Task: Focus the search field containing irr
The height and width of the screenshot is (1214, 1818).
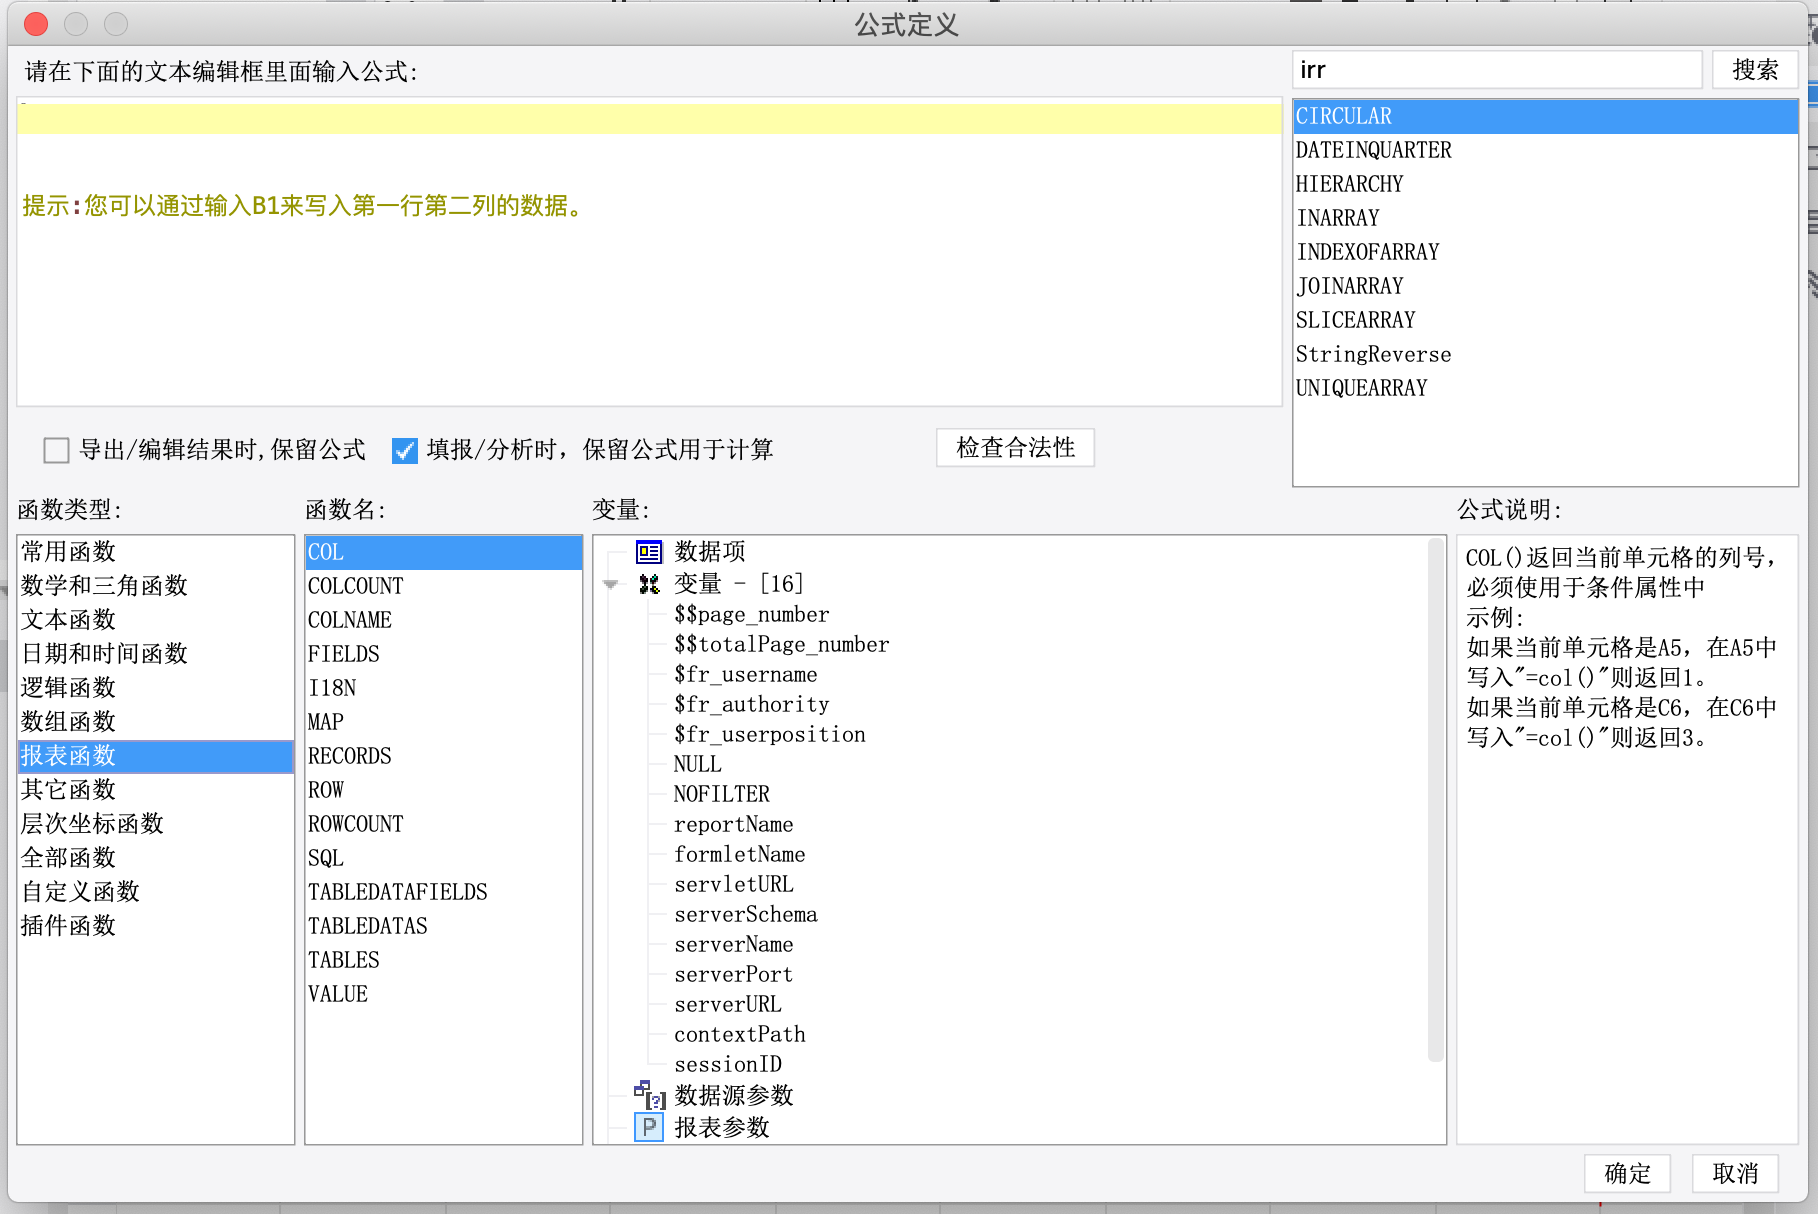Action: [1497, 70]
